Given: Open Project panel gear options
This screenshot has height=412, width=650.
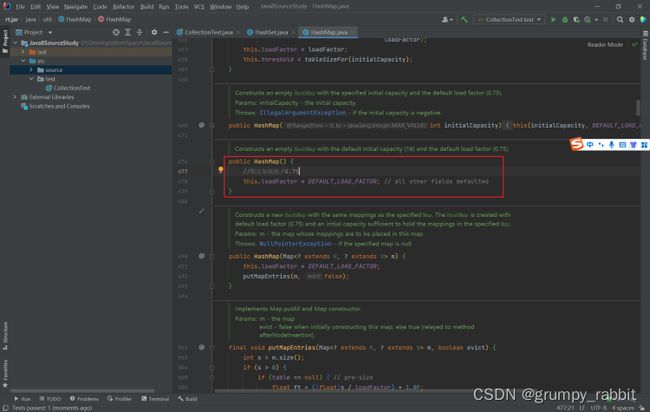Looking at the screenshot, I should pos(154,32).
